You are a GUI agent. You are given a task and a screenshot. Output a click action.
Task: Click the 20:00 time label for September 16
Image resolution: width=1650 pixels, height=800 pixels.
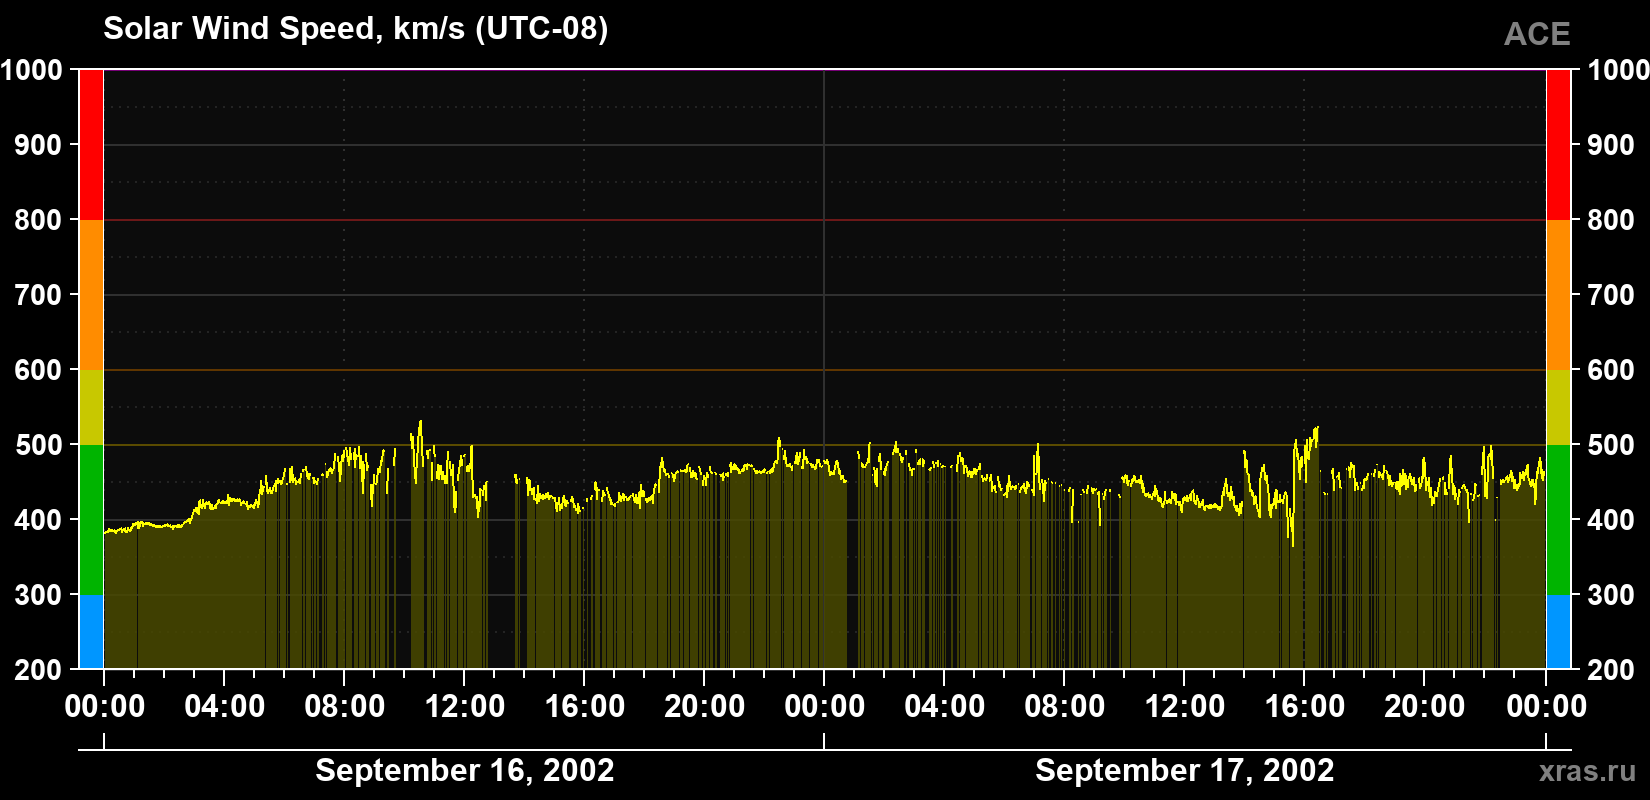click(x=704, y=706)
